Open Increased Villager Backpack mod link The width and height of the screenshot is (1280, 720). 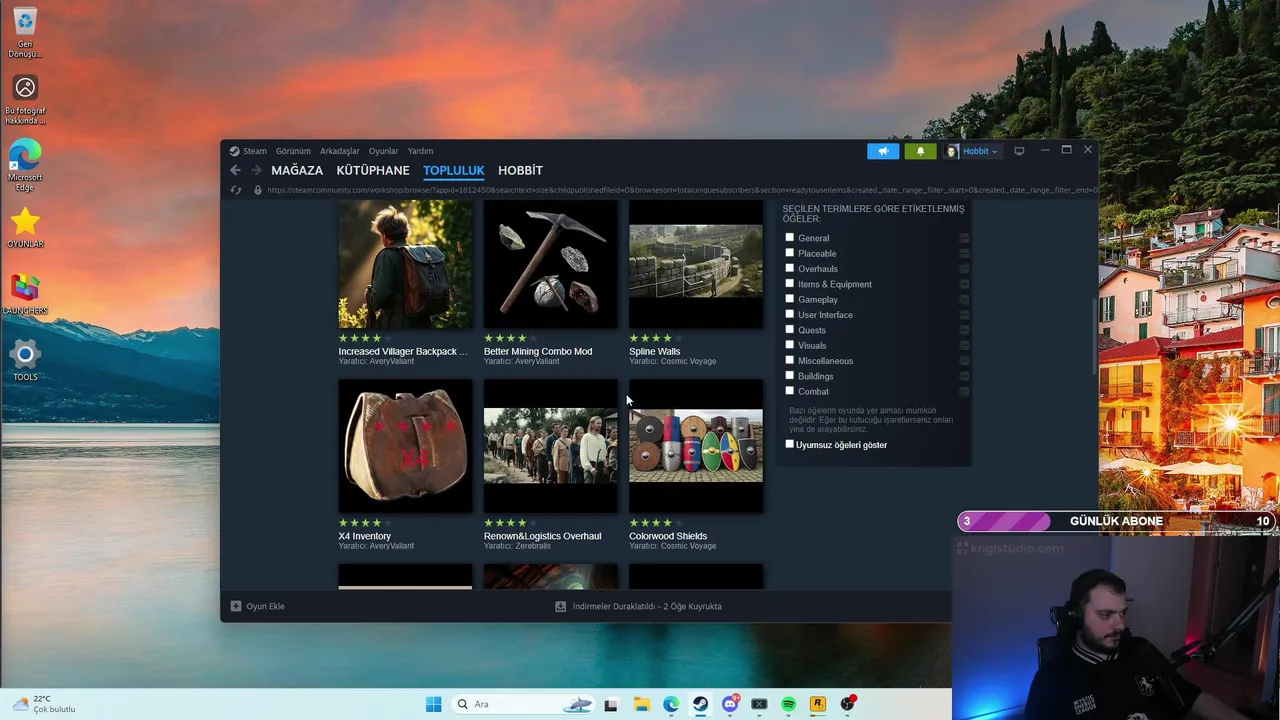coord(403,351)
